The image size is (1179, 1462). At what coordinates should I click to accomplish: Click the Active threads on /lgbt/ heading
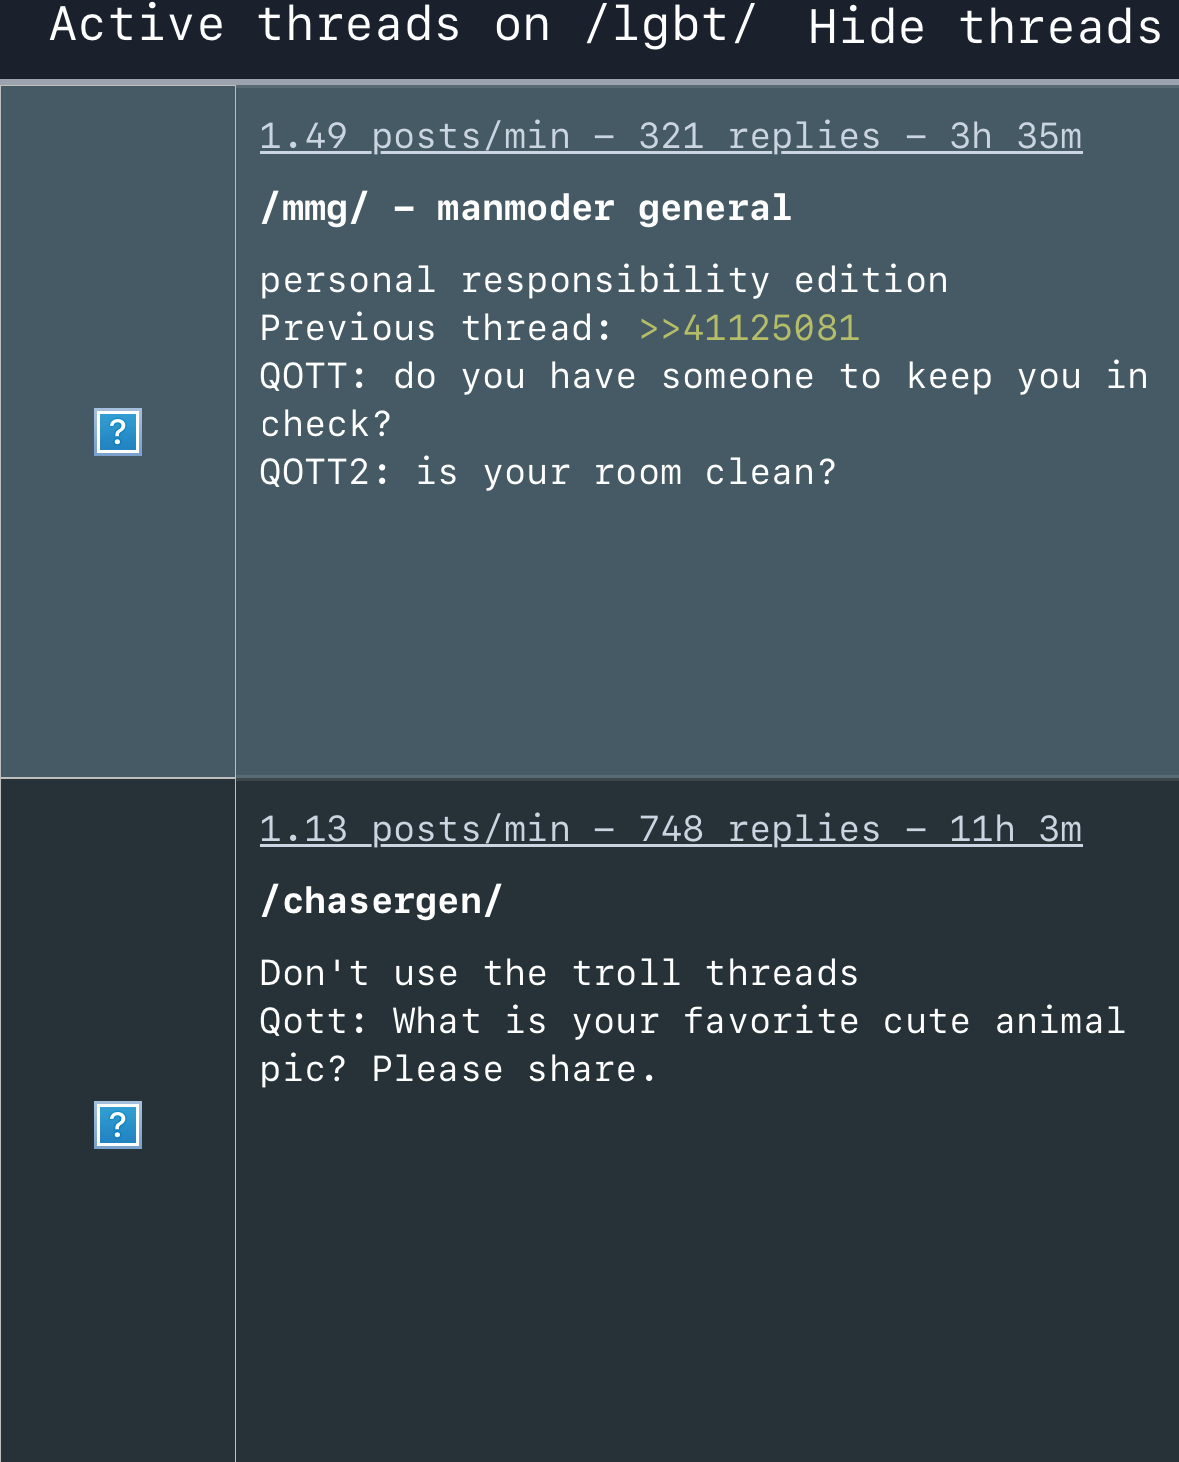pyautogui.click(x=403, y=25)
